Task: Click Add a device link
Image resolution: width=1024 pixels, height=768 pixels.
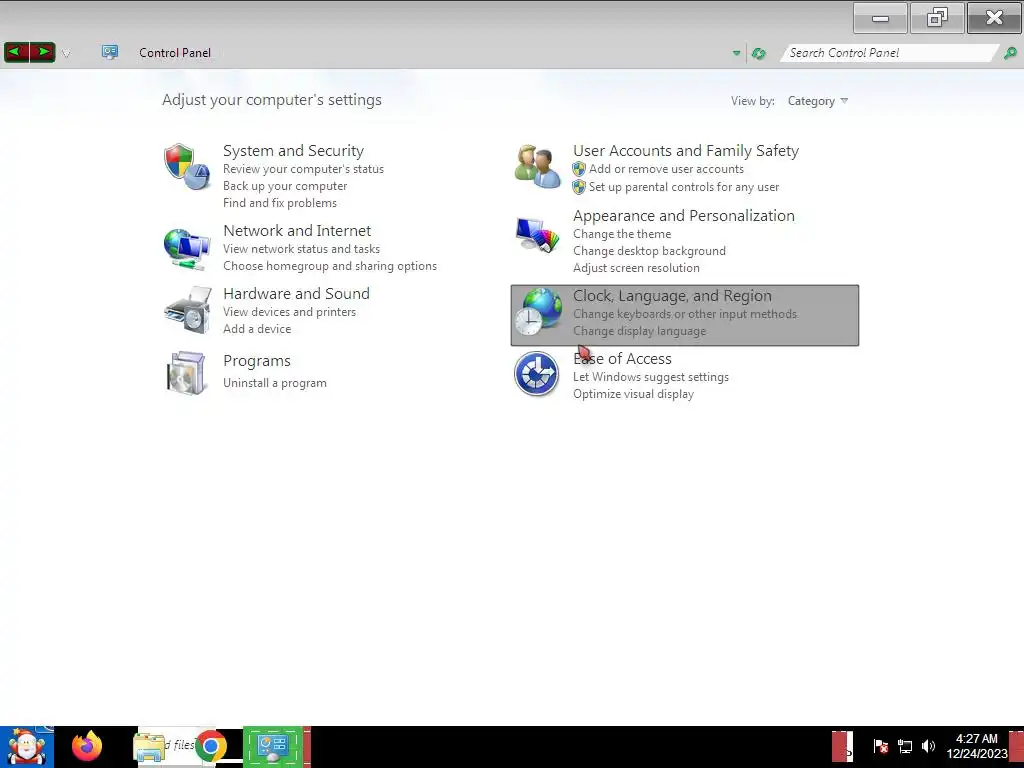Action: coord(257,329)
